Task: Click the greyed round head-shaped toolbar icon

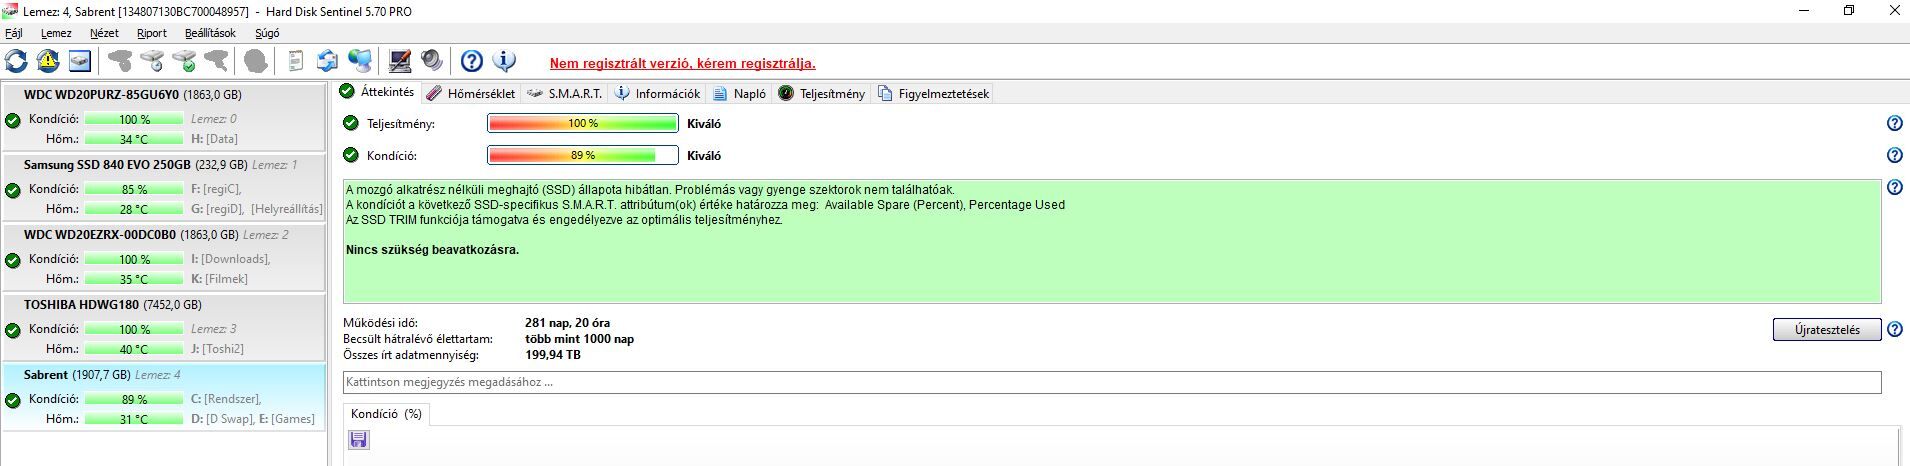Action: coord(256,61)
